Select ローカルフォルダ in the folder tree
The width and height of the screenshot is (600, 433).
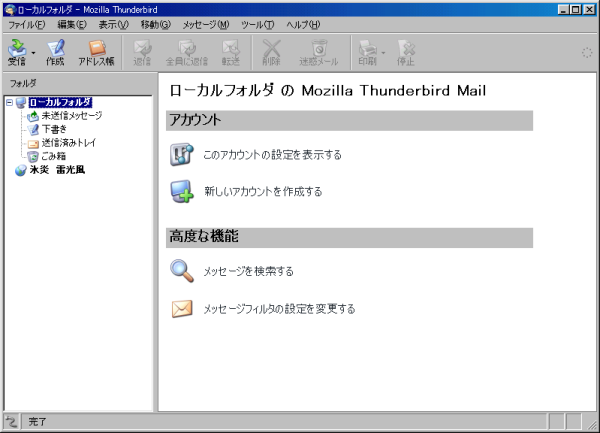pyautogui.click(x=60, y=103)
